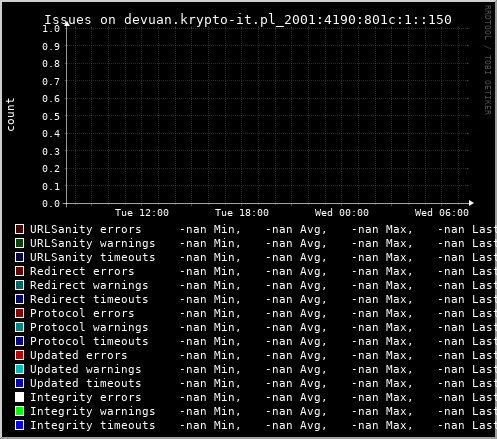
Task: Click the 0.5 value on the y-axis
Action: point(51,116)
